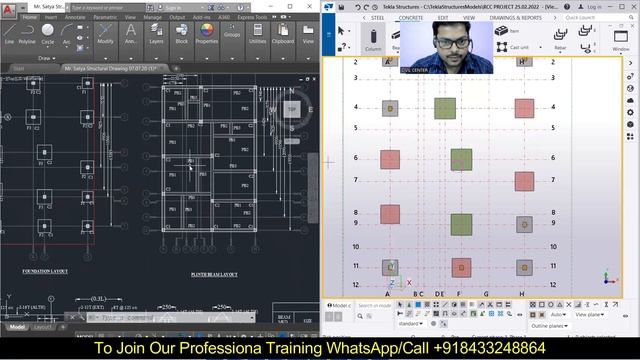Open the Block panel in AutoCAD
Screen dimensions: 640x360
182,34
